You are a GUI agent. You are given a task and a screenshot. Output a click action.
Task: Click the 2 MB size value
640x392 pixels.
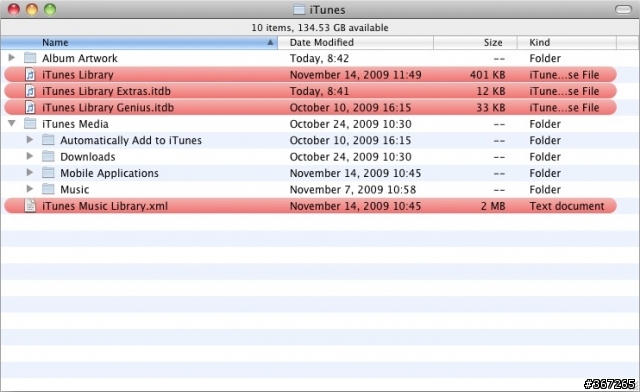[x=493, y=206]
